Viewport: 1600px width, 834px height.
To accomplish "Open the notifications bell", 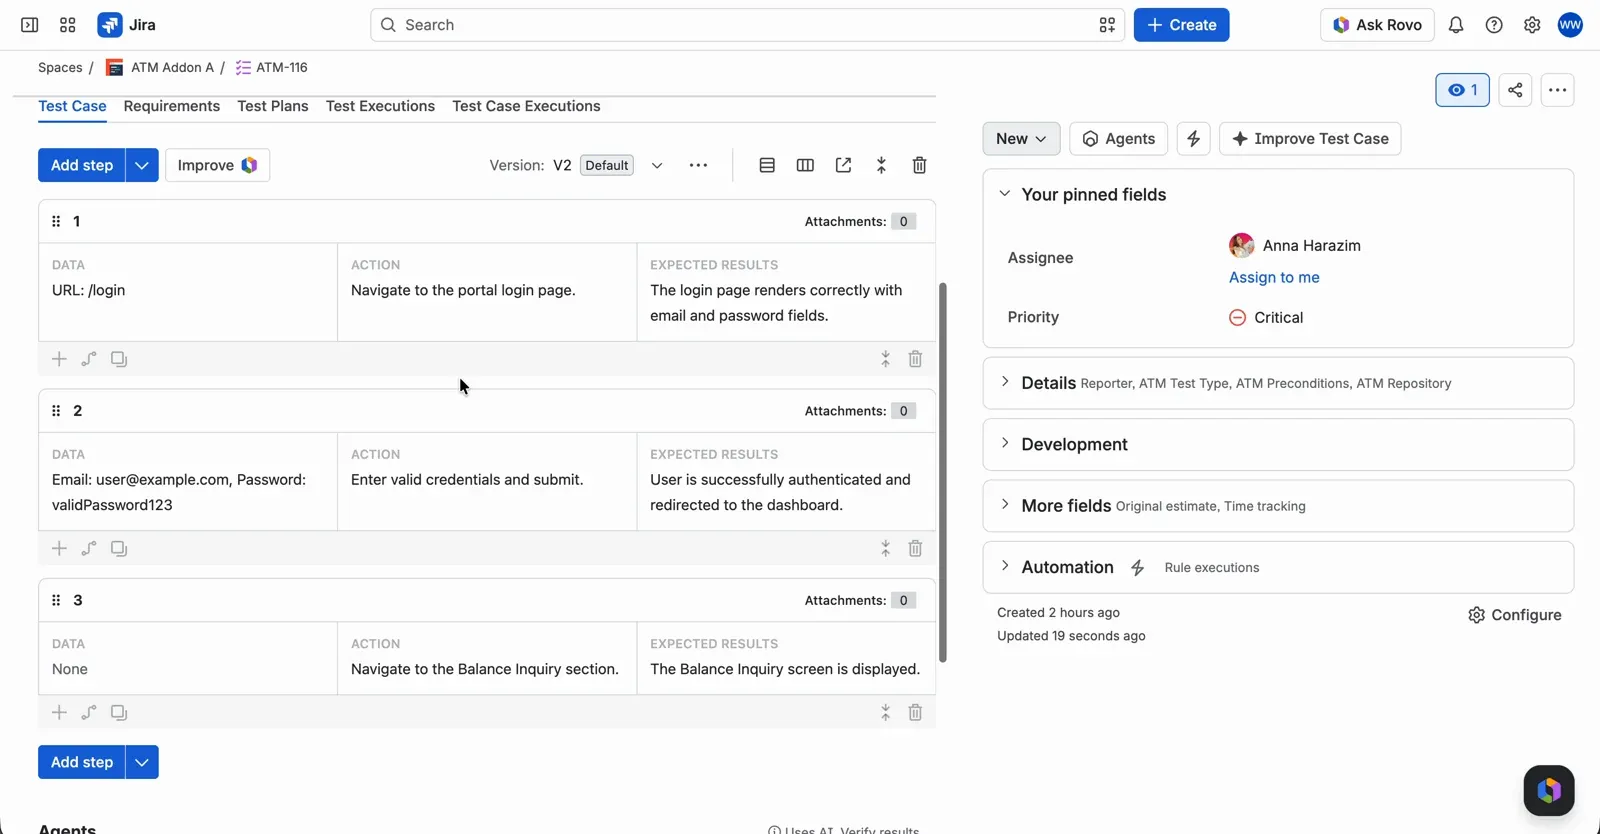I will point(1456,25).
